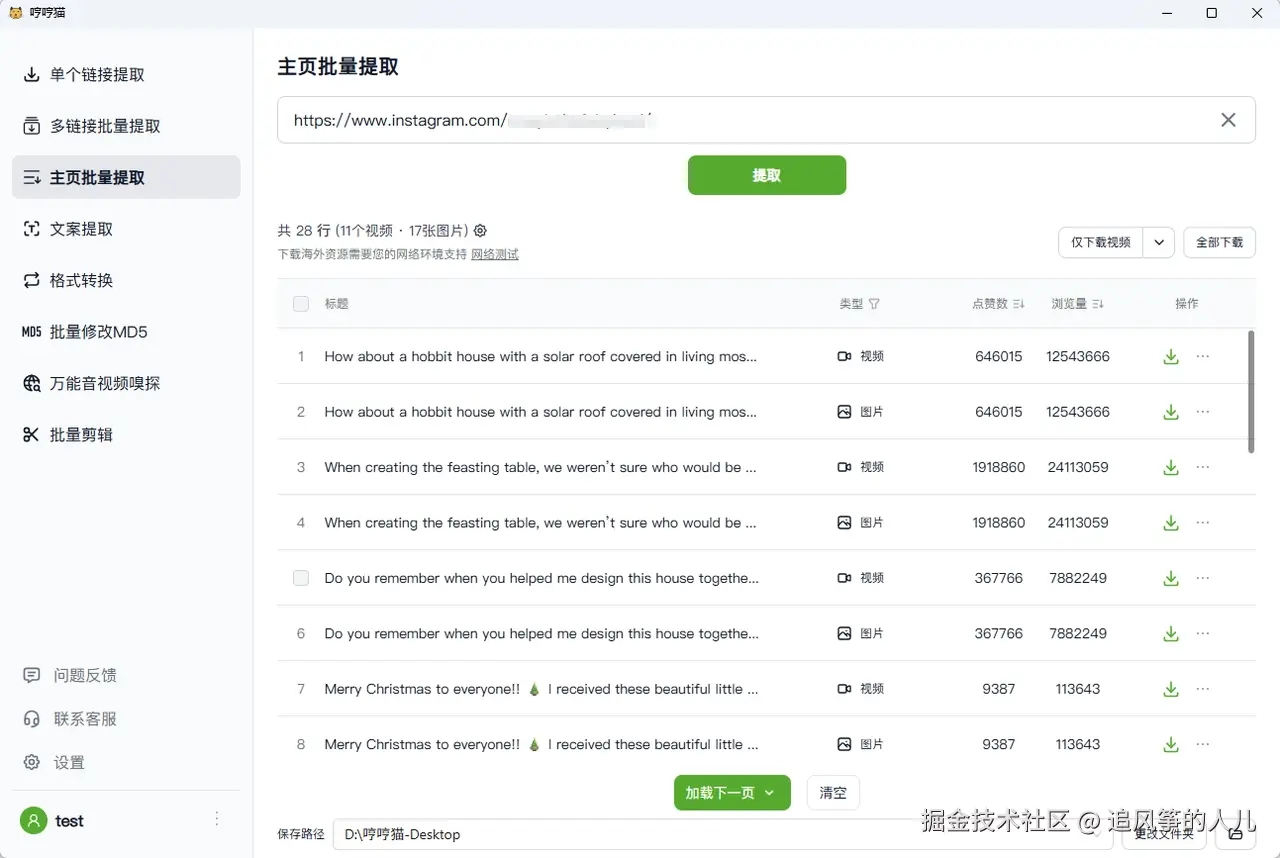Open 批量修改MD5 page

point(126,332)
